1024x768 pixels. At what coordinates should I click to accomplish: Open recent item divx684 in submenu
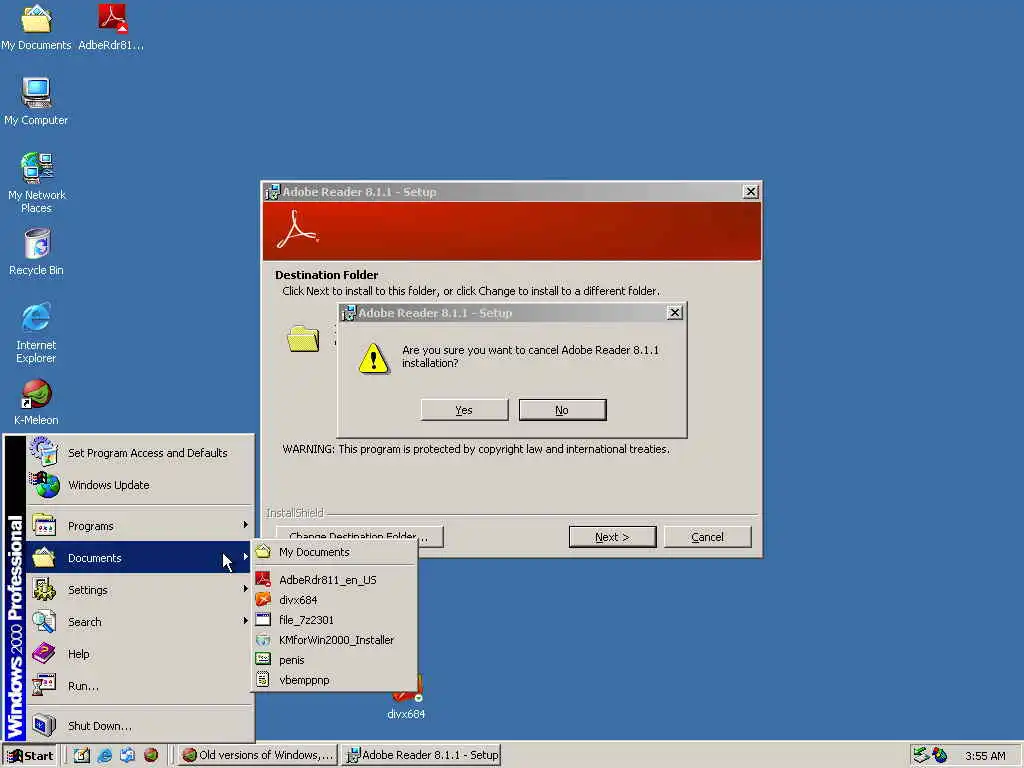coord(334,600)
